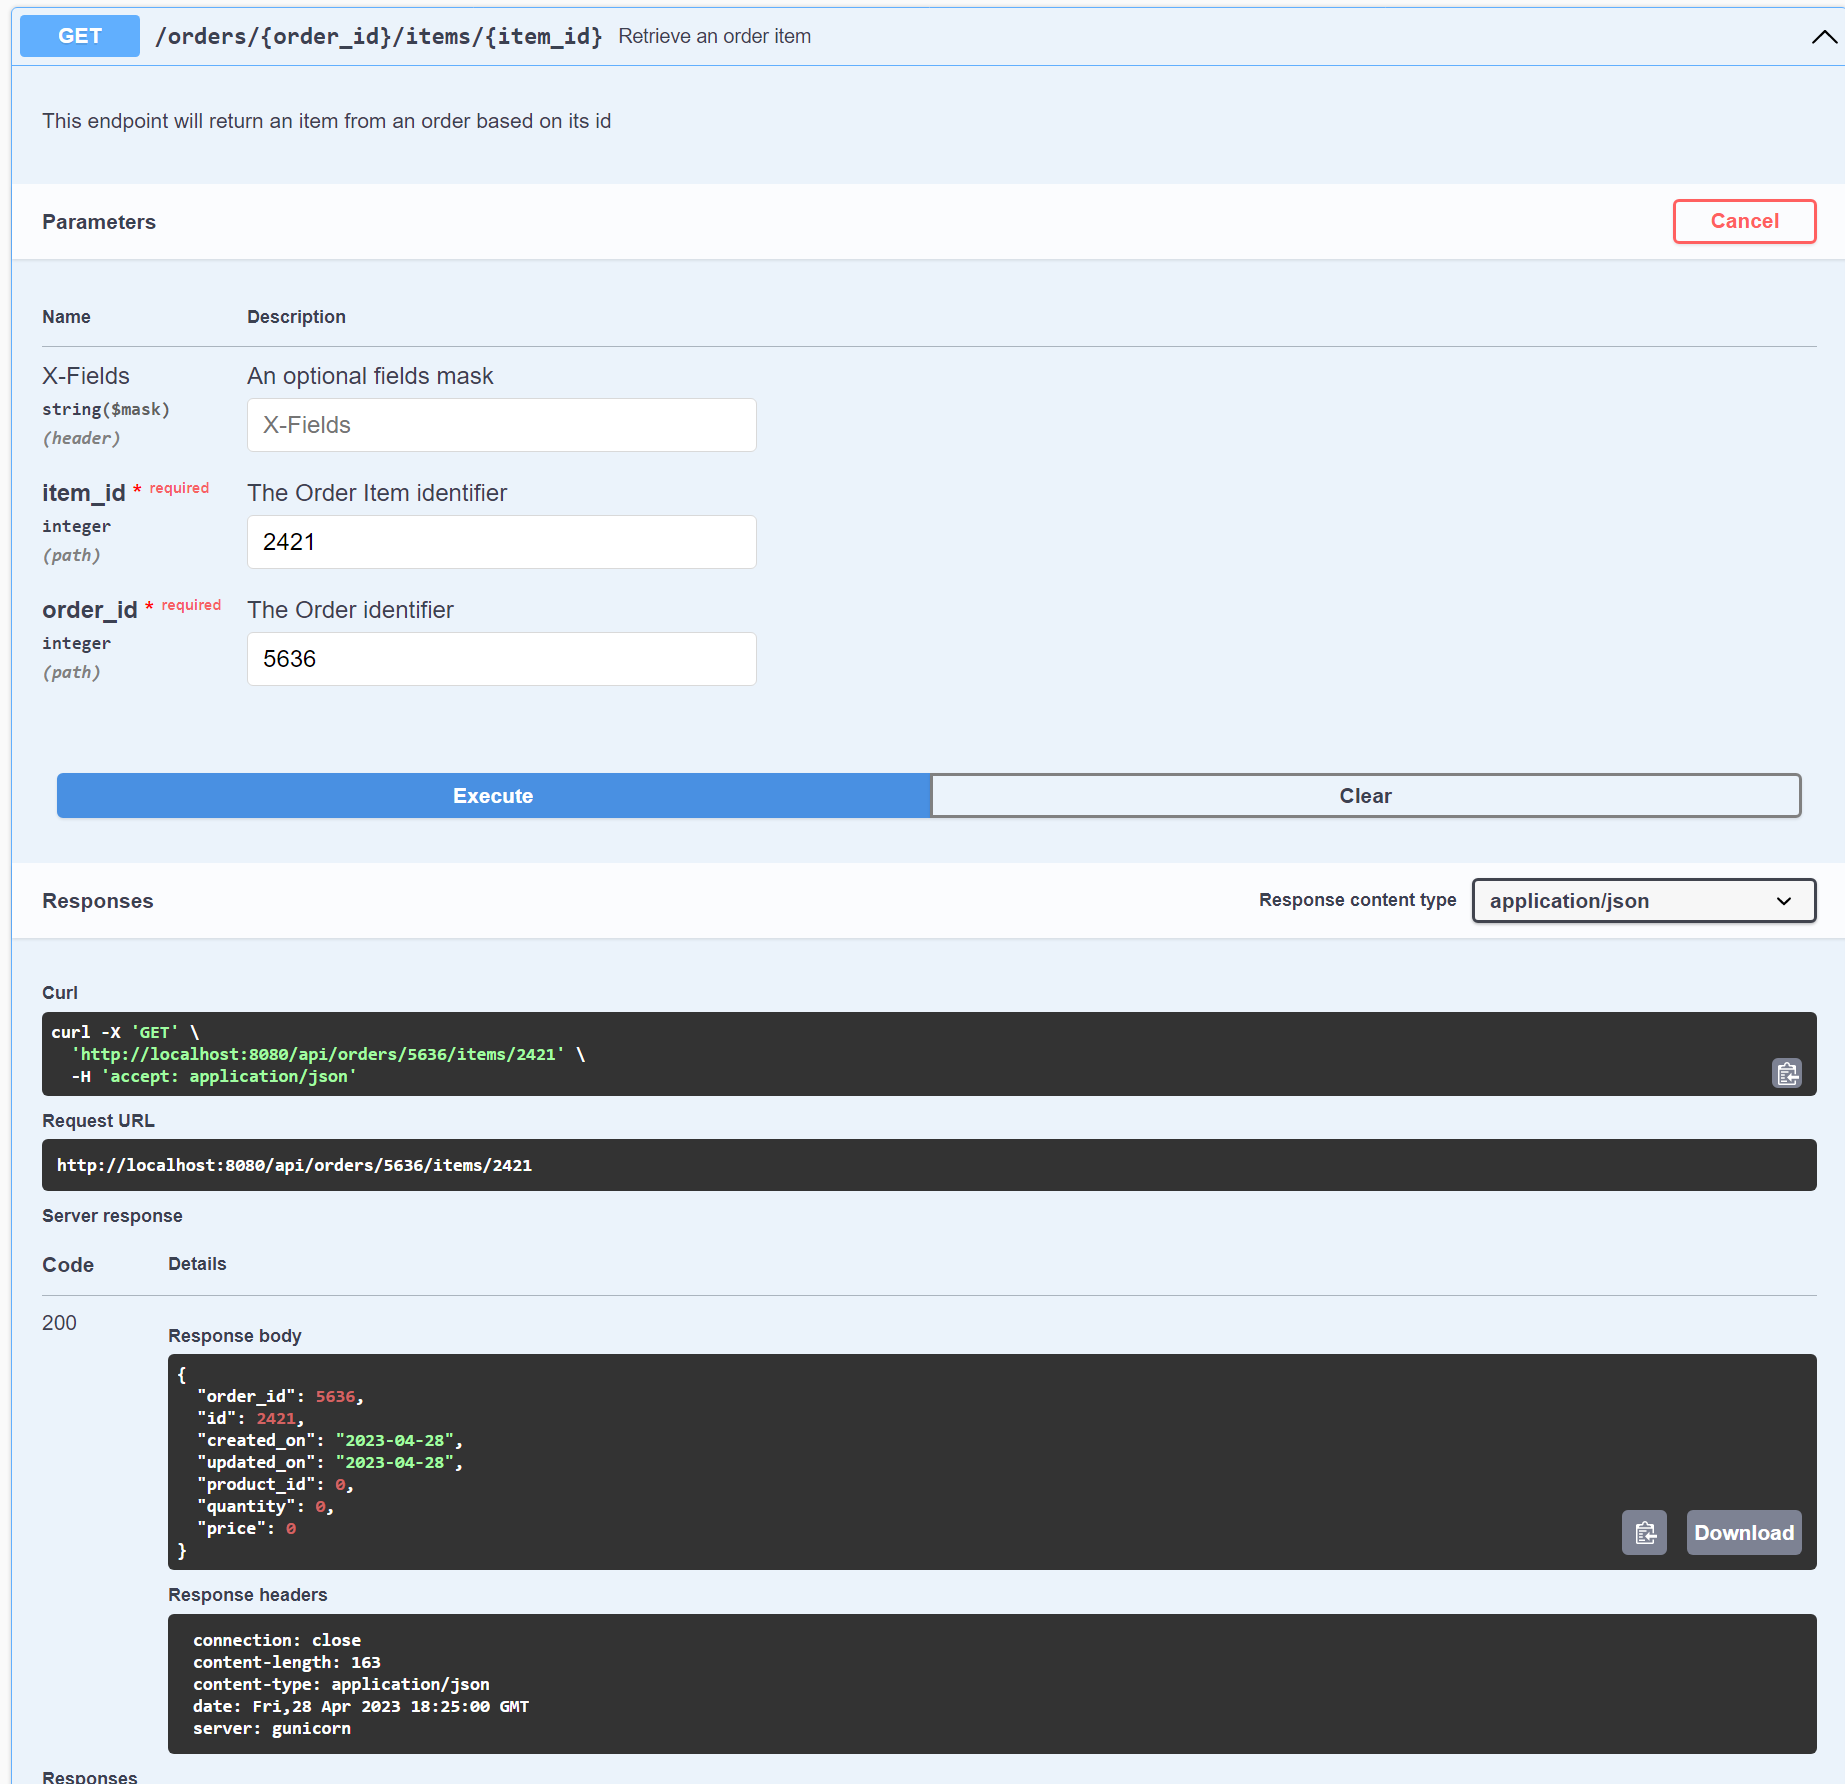Click the endpoint description sentence
Image resolution: width=1845 pixels, height=1784 pixels.
(x=326, y=121)
